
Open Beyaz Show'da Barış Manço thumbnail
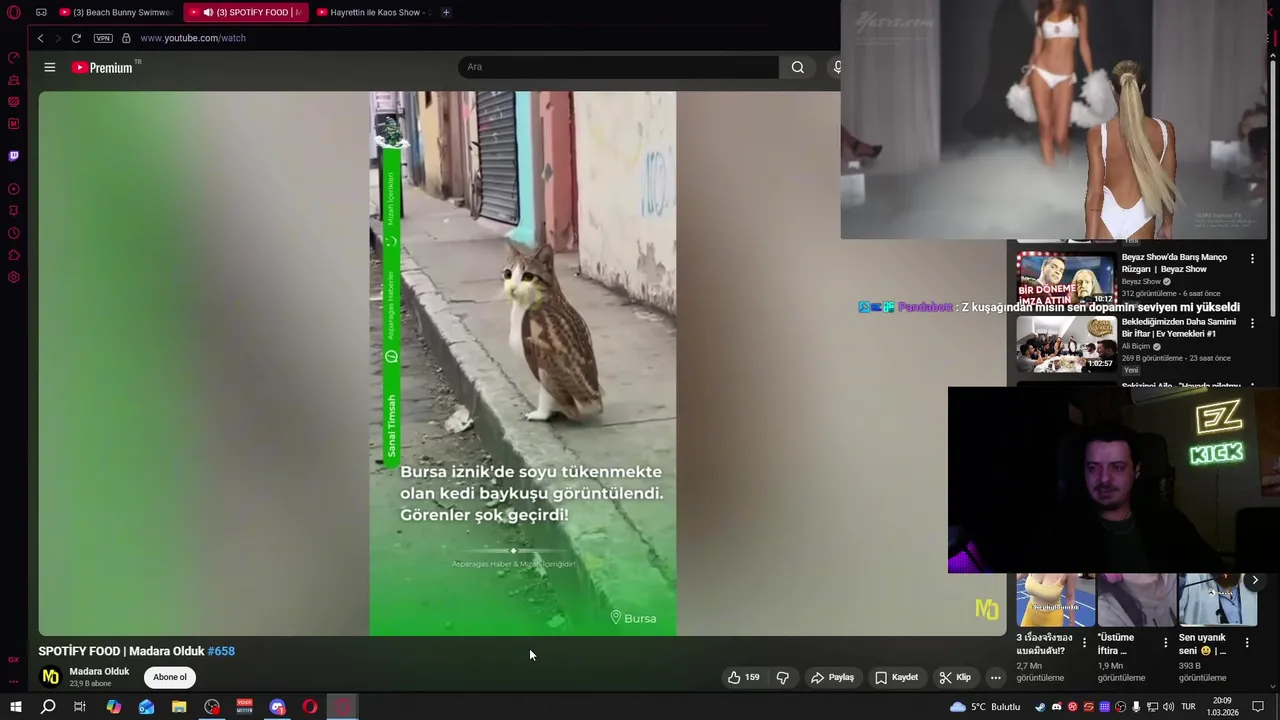click(1066, 277)
